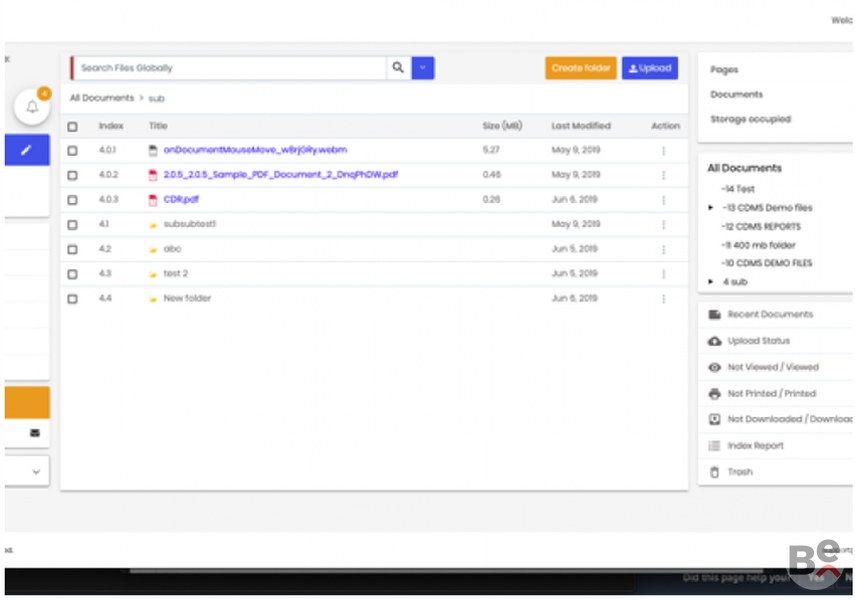Click the envelope icon in left sidebar
855x600 pixels.
click(x=35, y=433)
